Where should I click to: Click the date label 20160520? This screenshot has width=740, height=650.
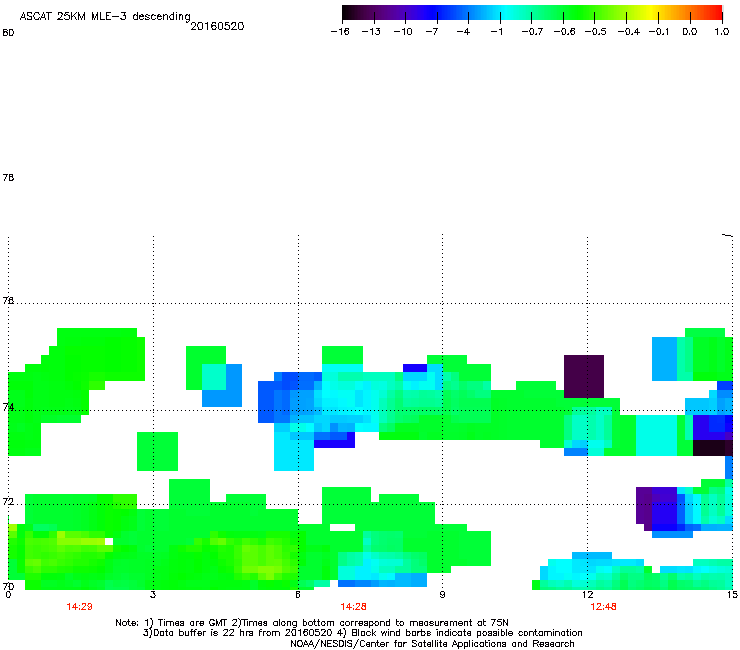coord(217,26)
